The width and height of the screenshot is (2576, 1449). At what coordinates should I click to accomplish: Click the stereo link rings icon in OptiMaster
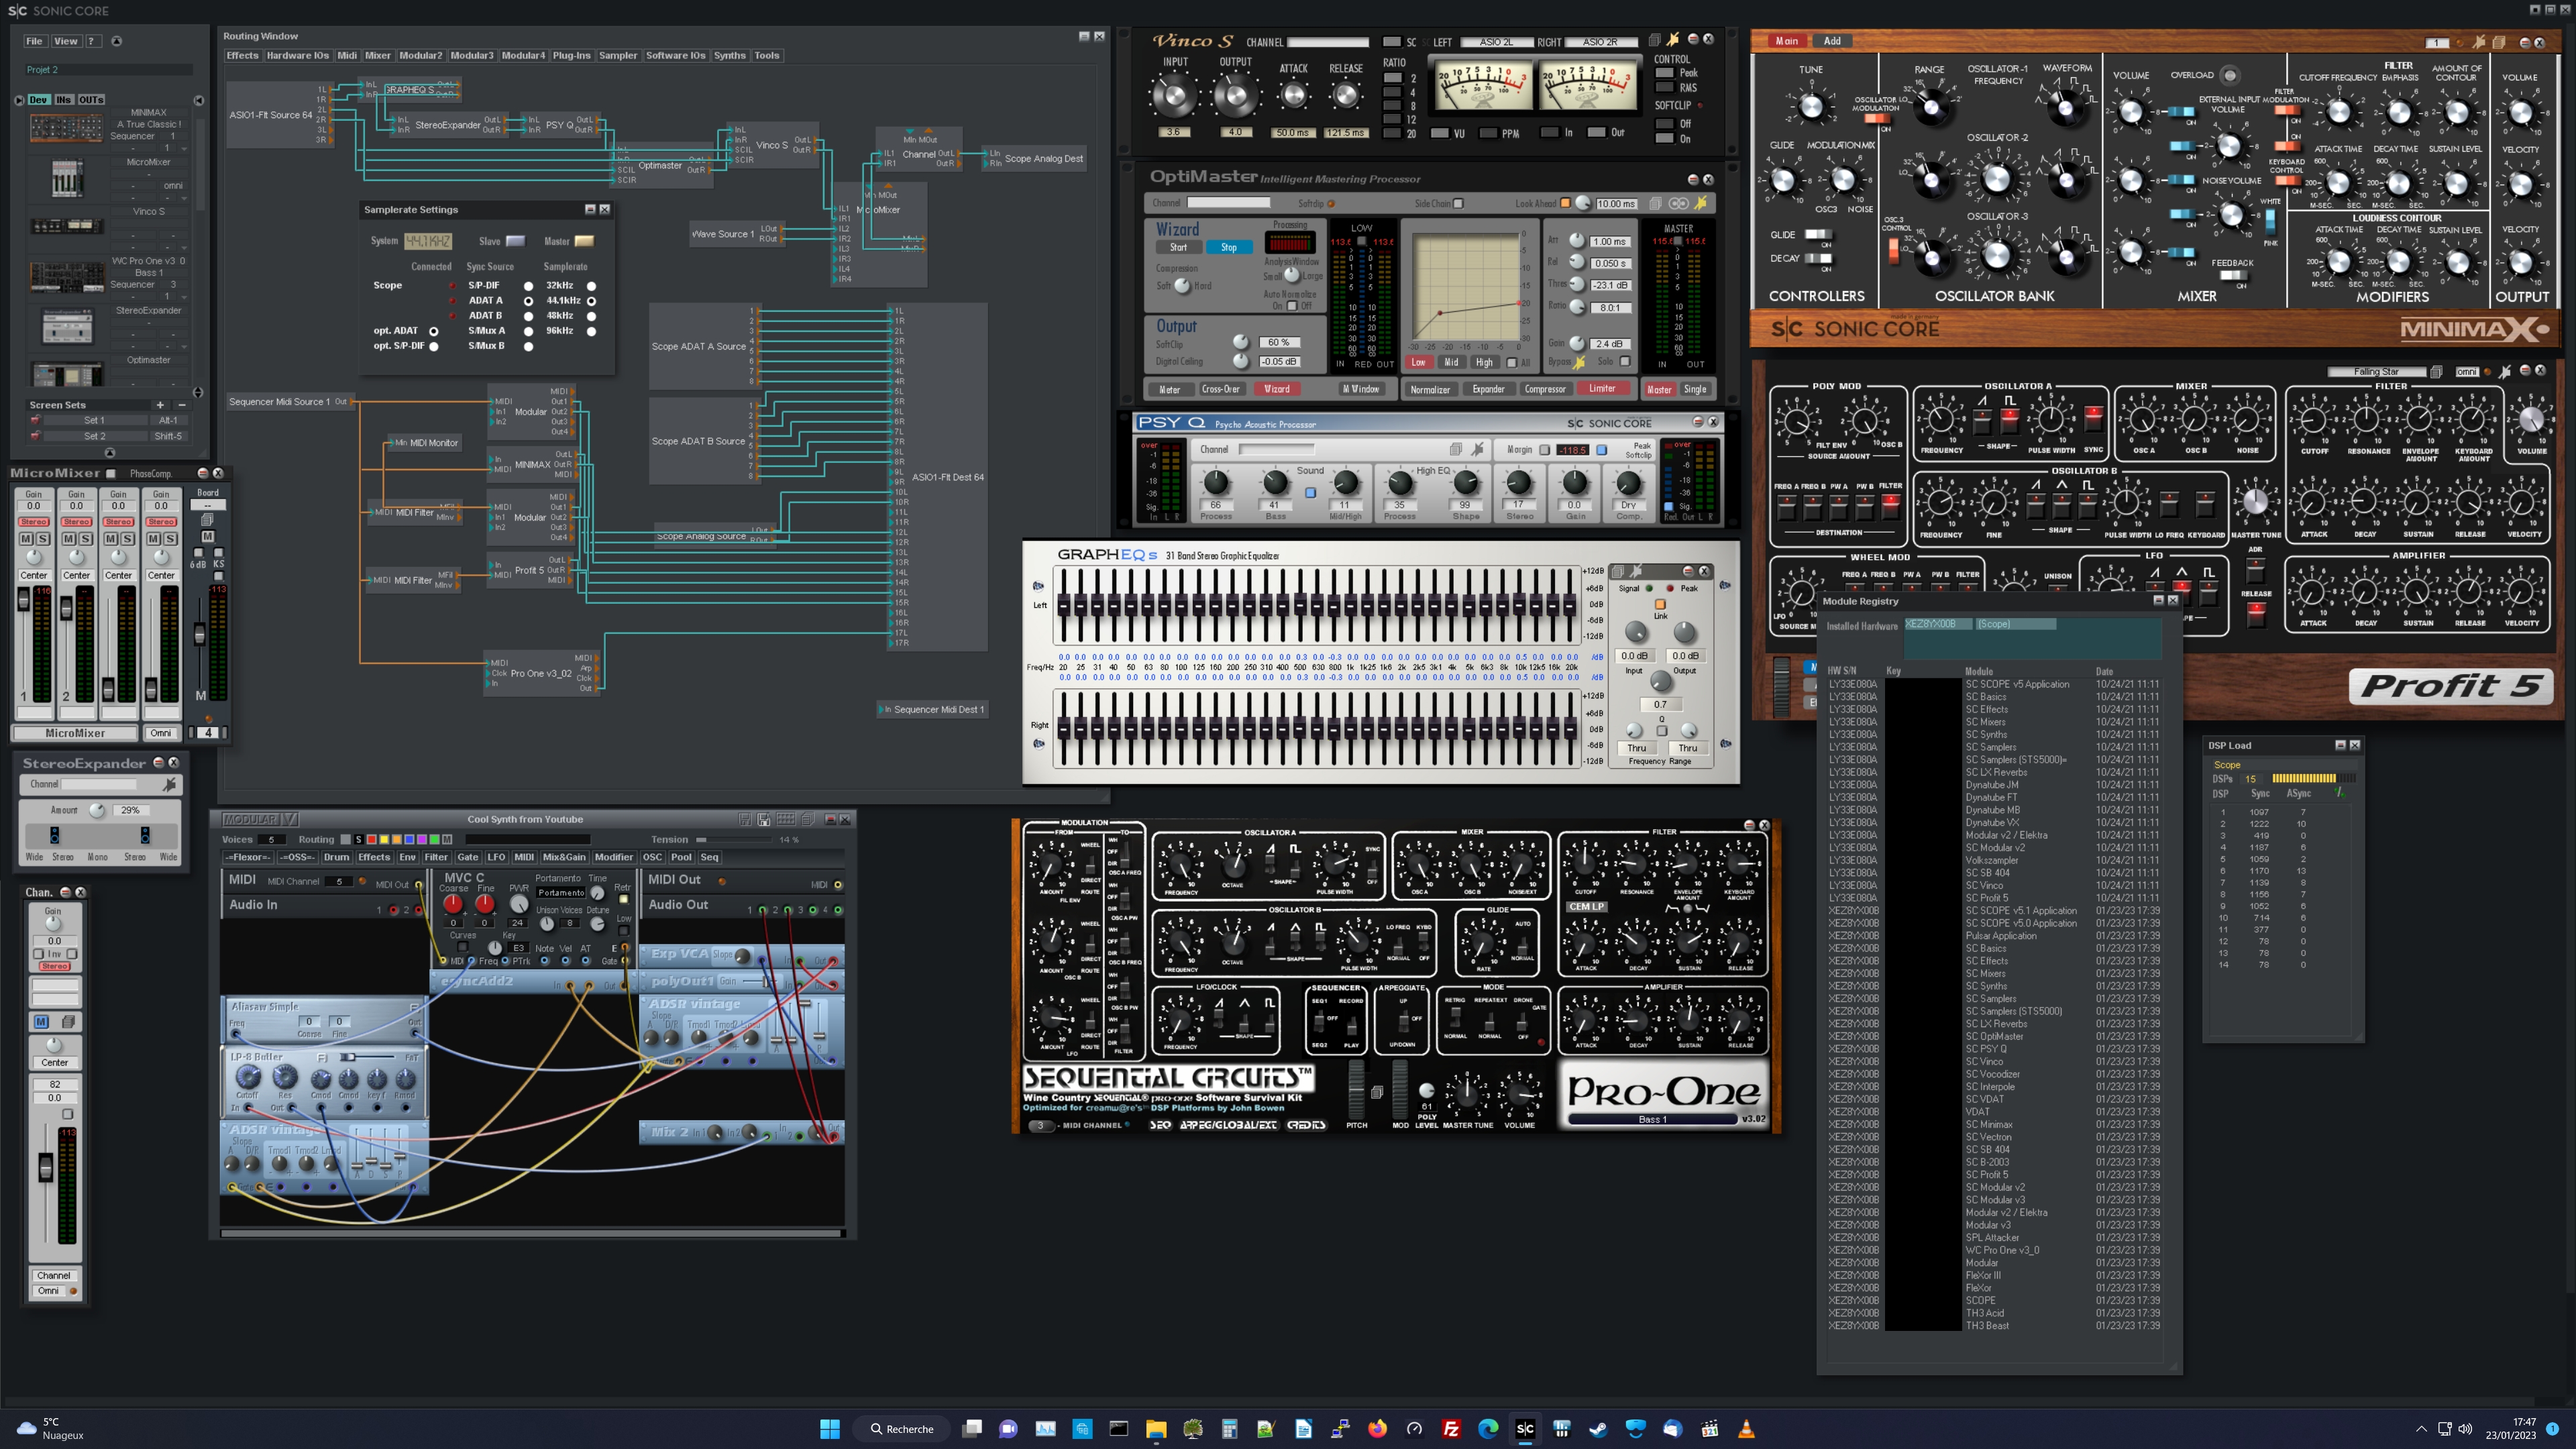click(x=1678, y=203)
